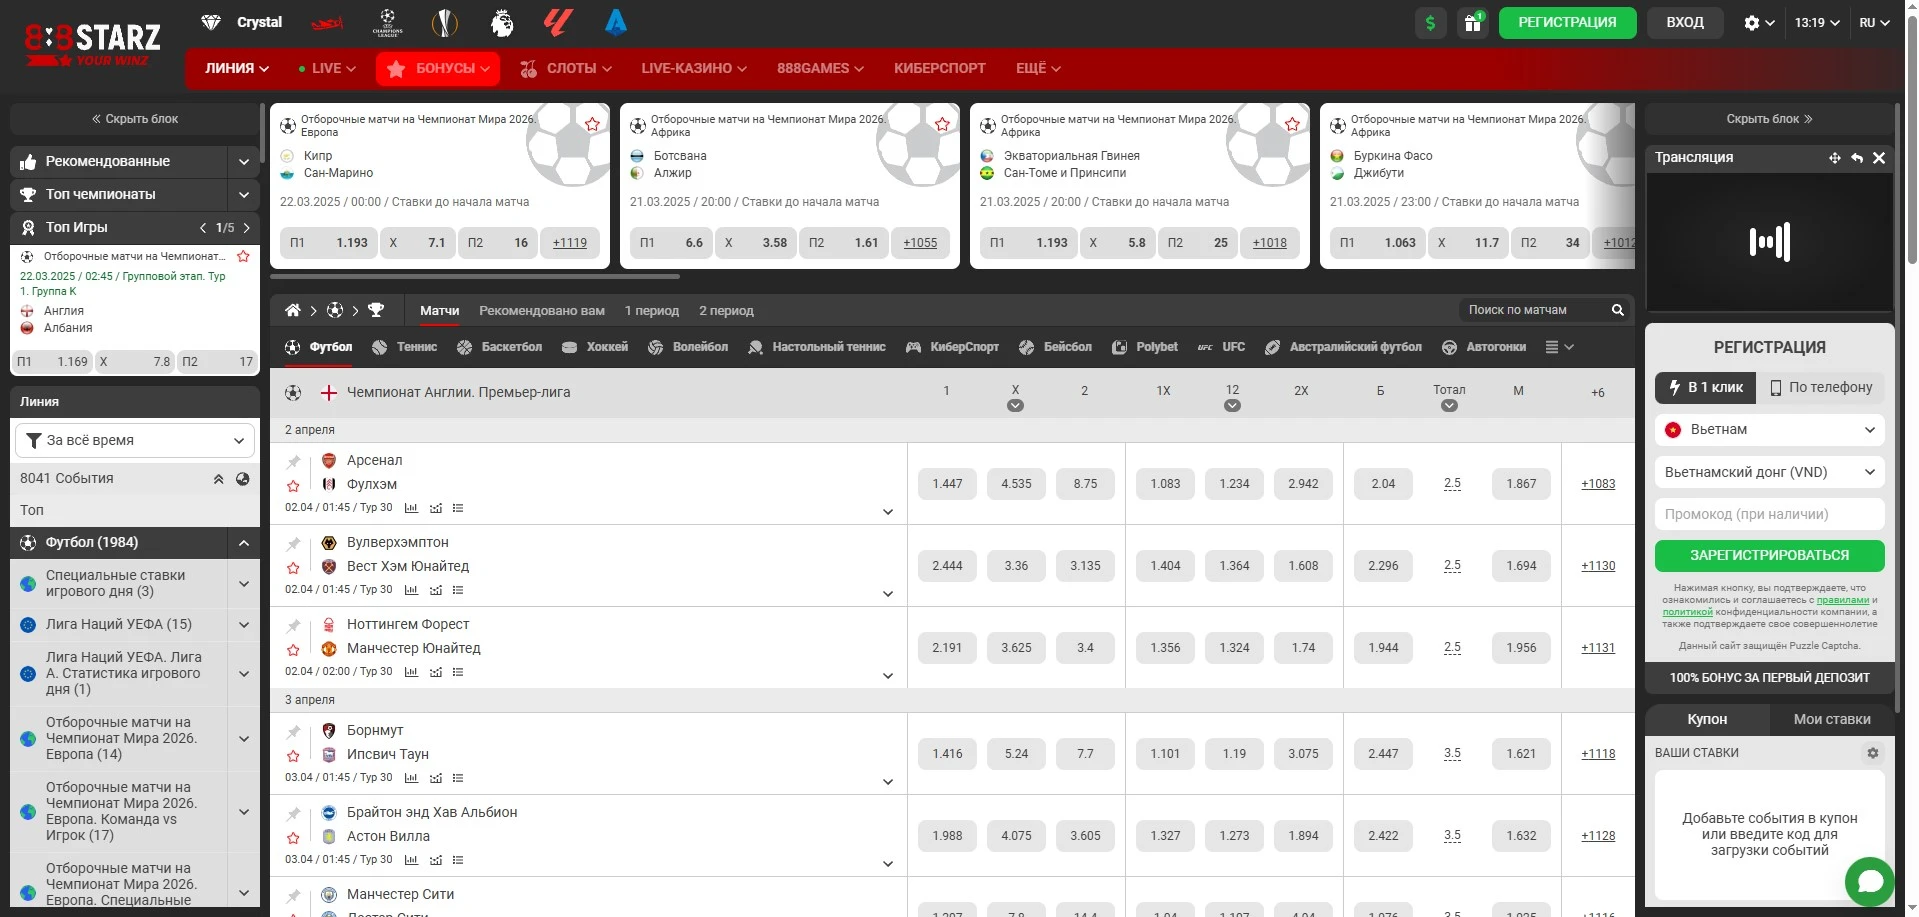The width and height of the screenshot is (1919, 917).
Task: Select the Теннис sport filter
Action: tap(404, 347)
